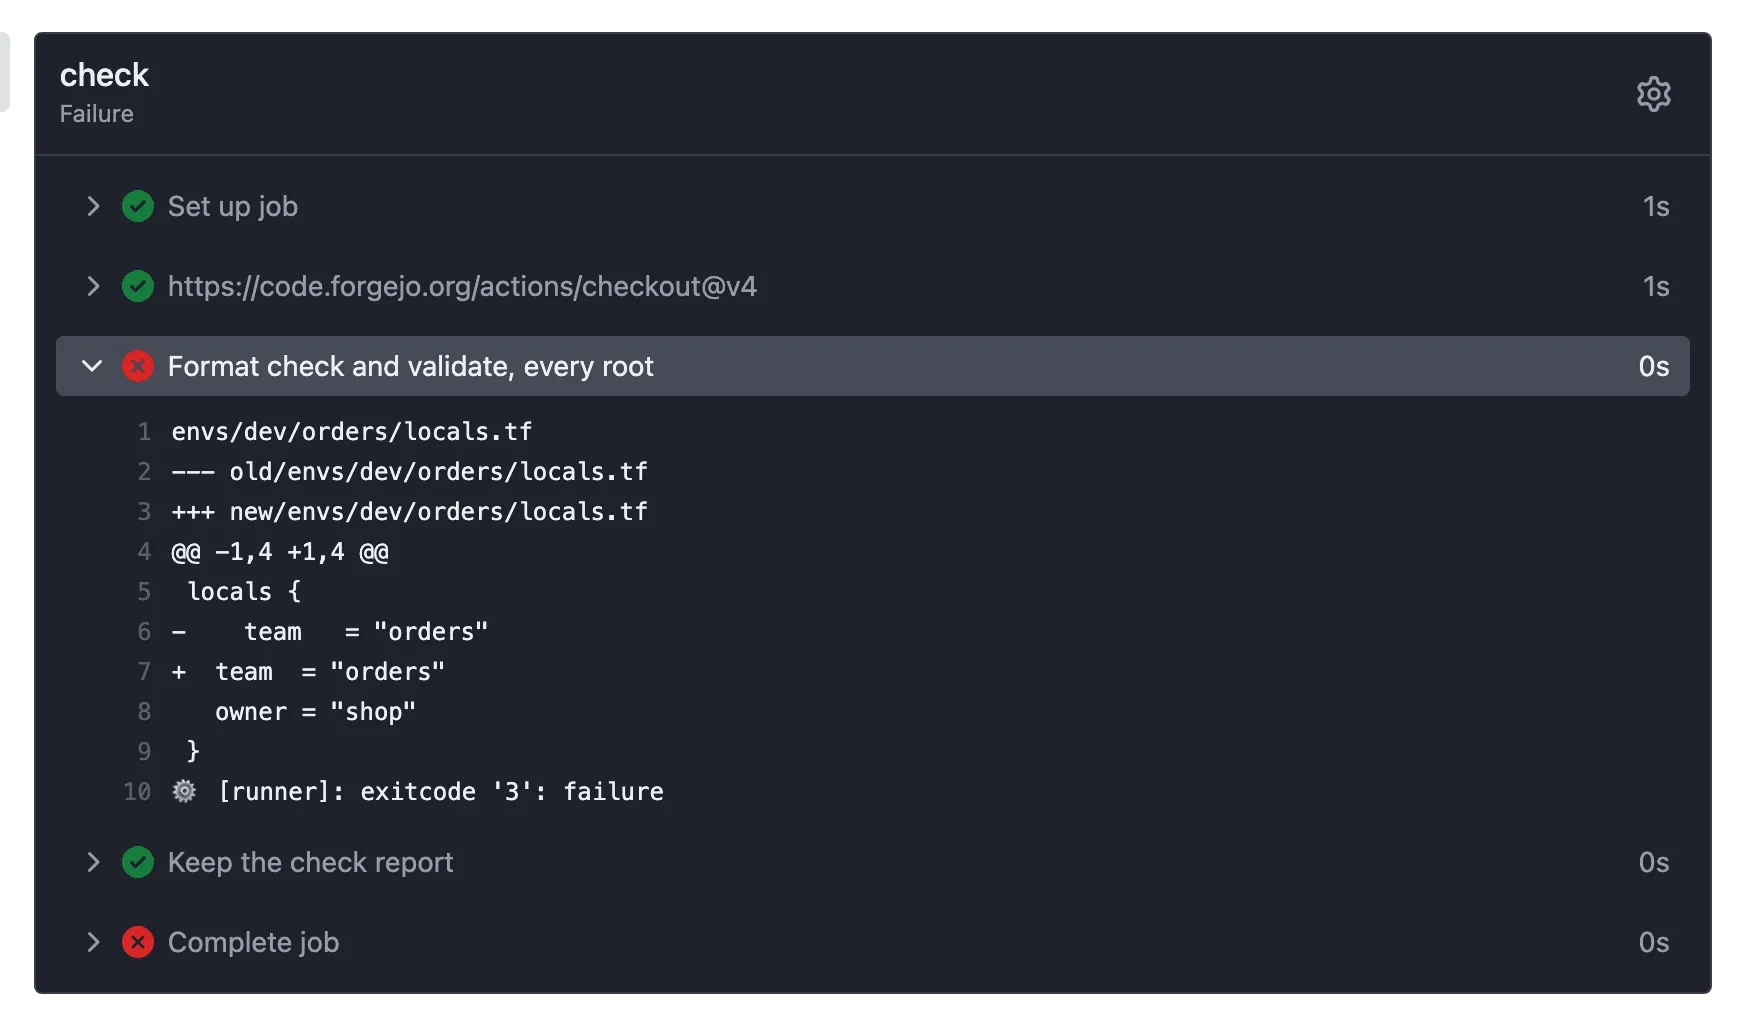
Task: Click the closing brace on log line 9
Action: [x=193, y=751]
